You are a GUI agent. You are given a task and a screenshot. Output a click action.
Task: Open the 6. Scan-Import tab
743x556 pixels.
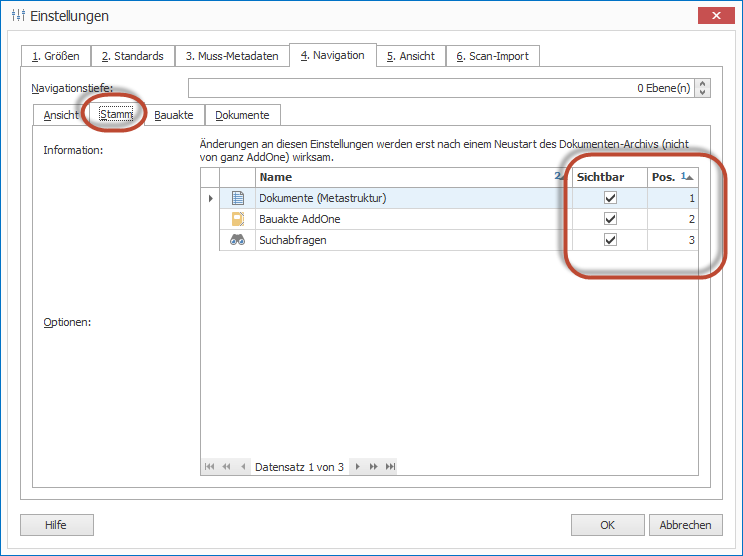click(492, 56)
